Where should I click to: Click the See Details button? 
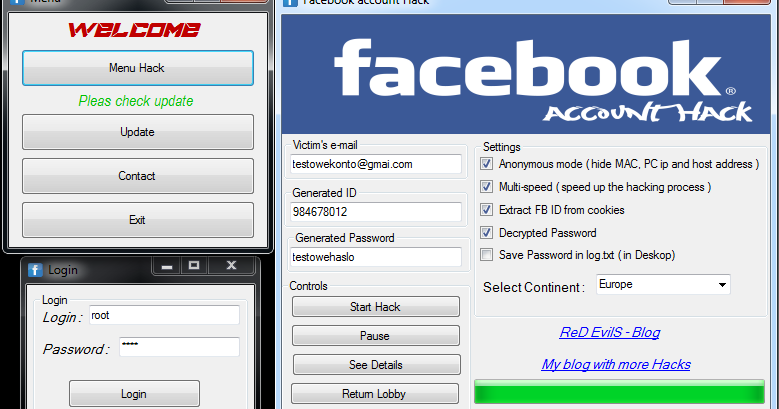376,365
